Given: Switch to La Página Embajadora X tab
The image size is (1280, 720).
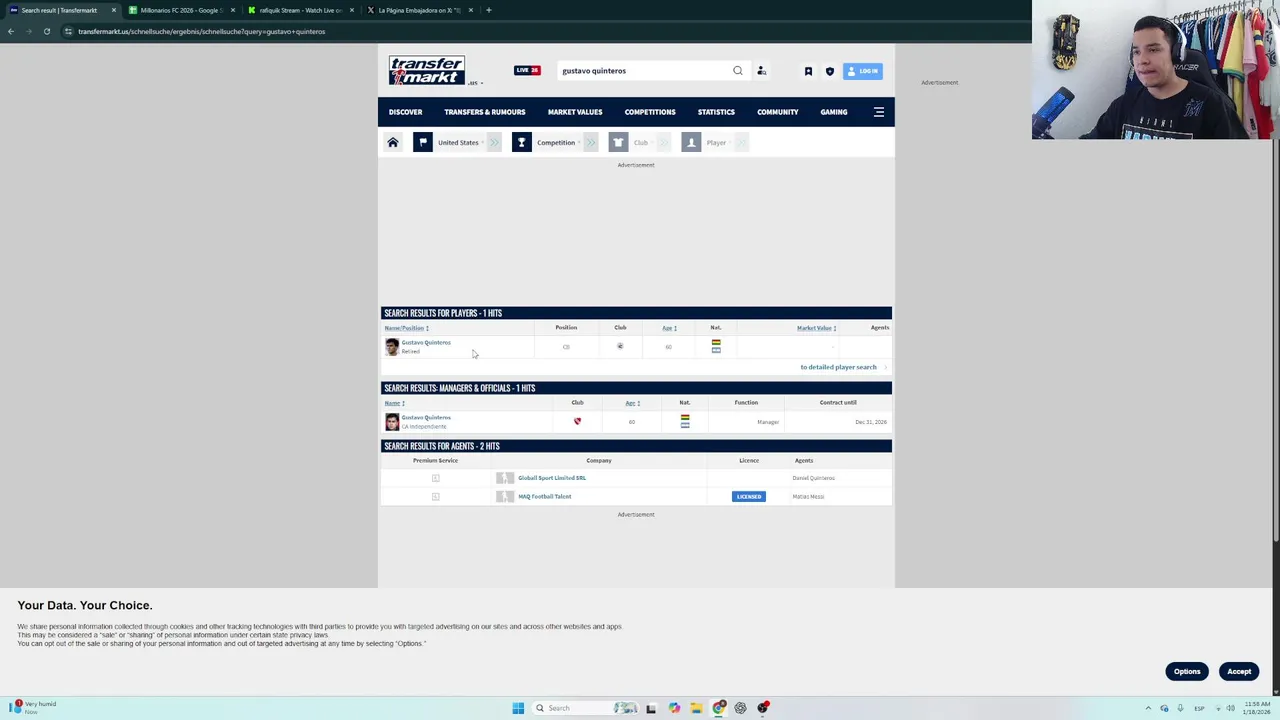Looking at the screenshot, I should (418, 10).
